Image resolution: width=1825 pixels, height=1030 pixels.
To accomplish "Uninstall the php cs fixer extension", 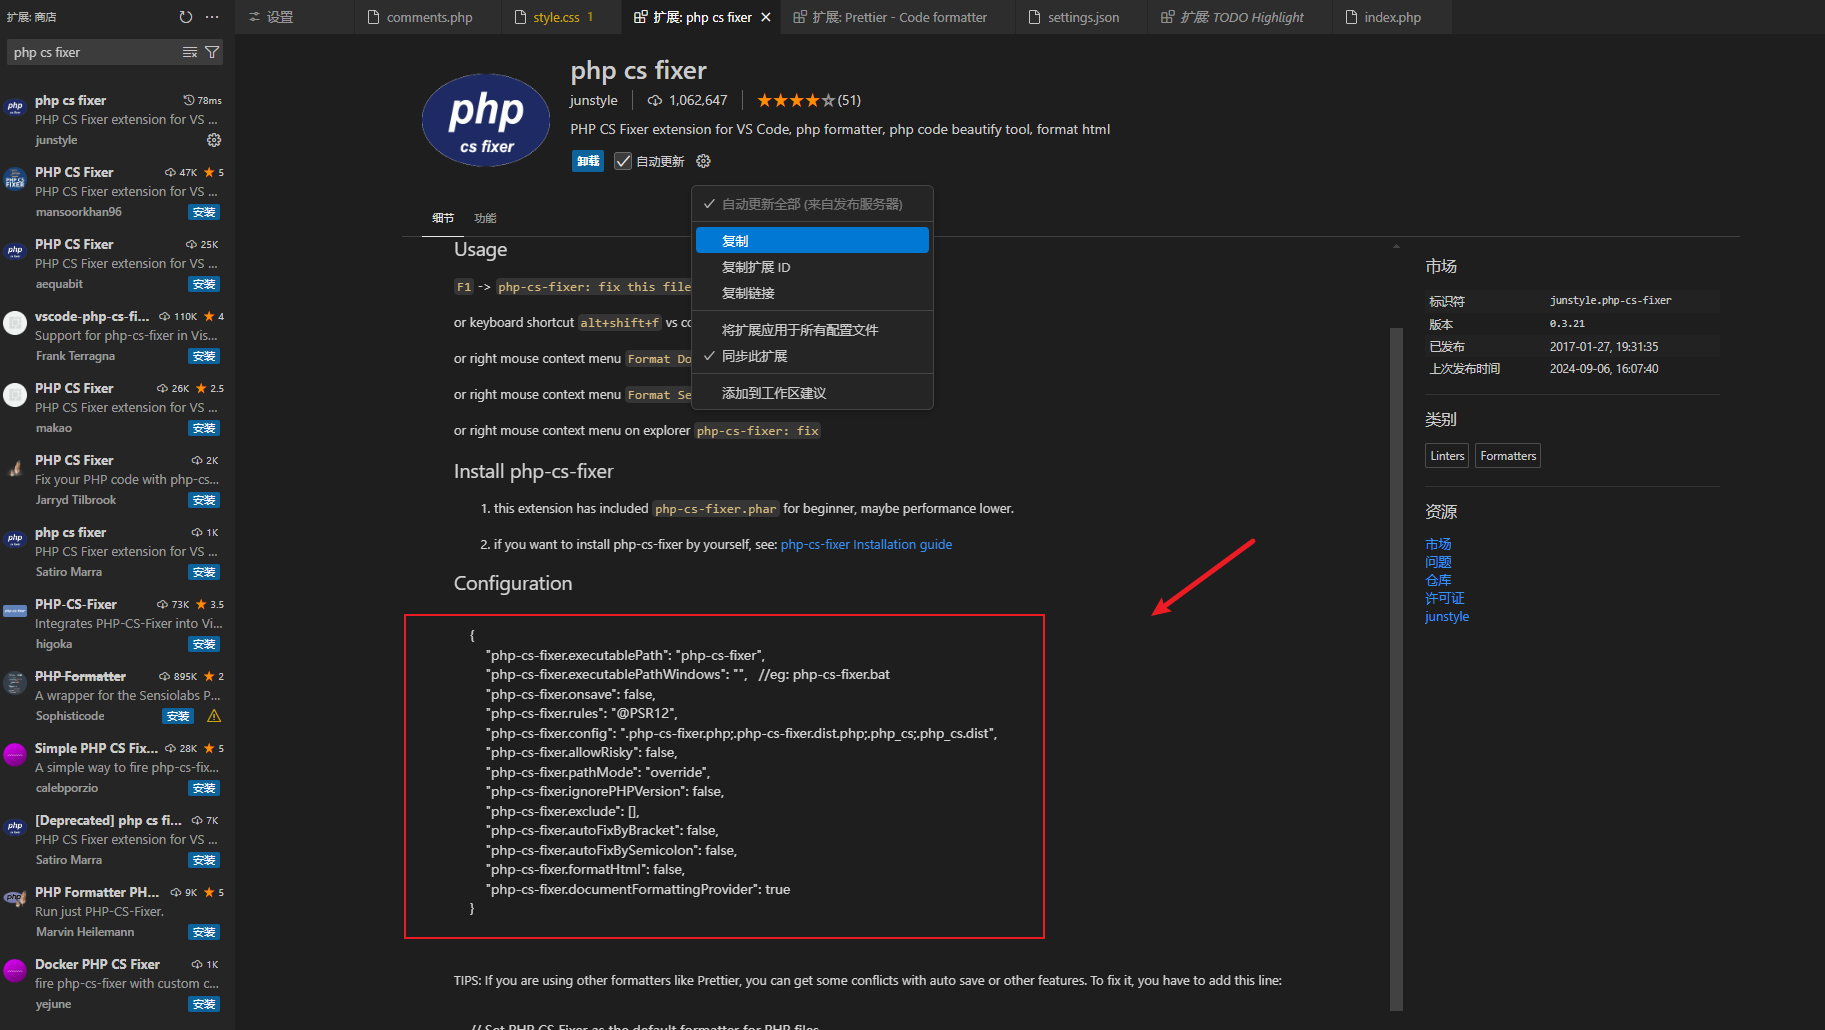I will coord(588,161).
